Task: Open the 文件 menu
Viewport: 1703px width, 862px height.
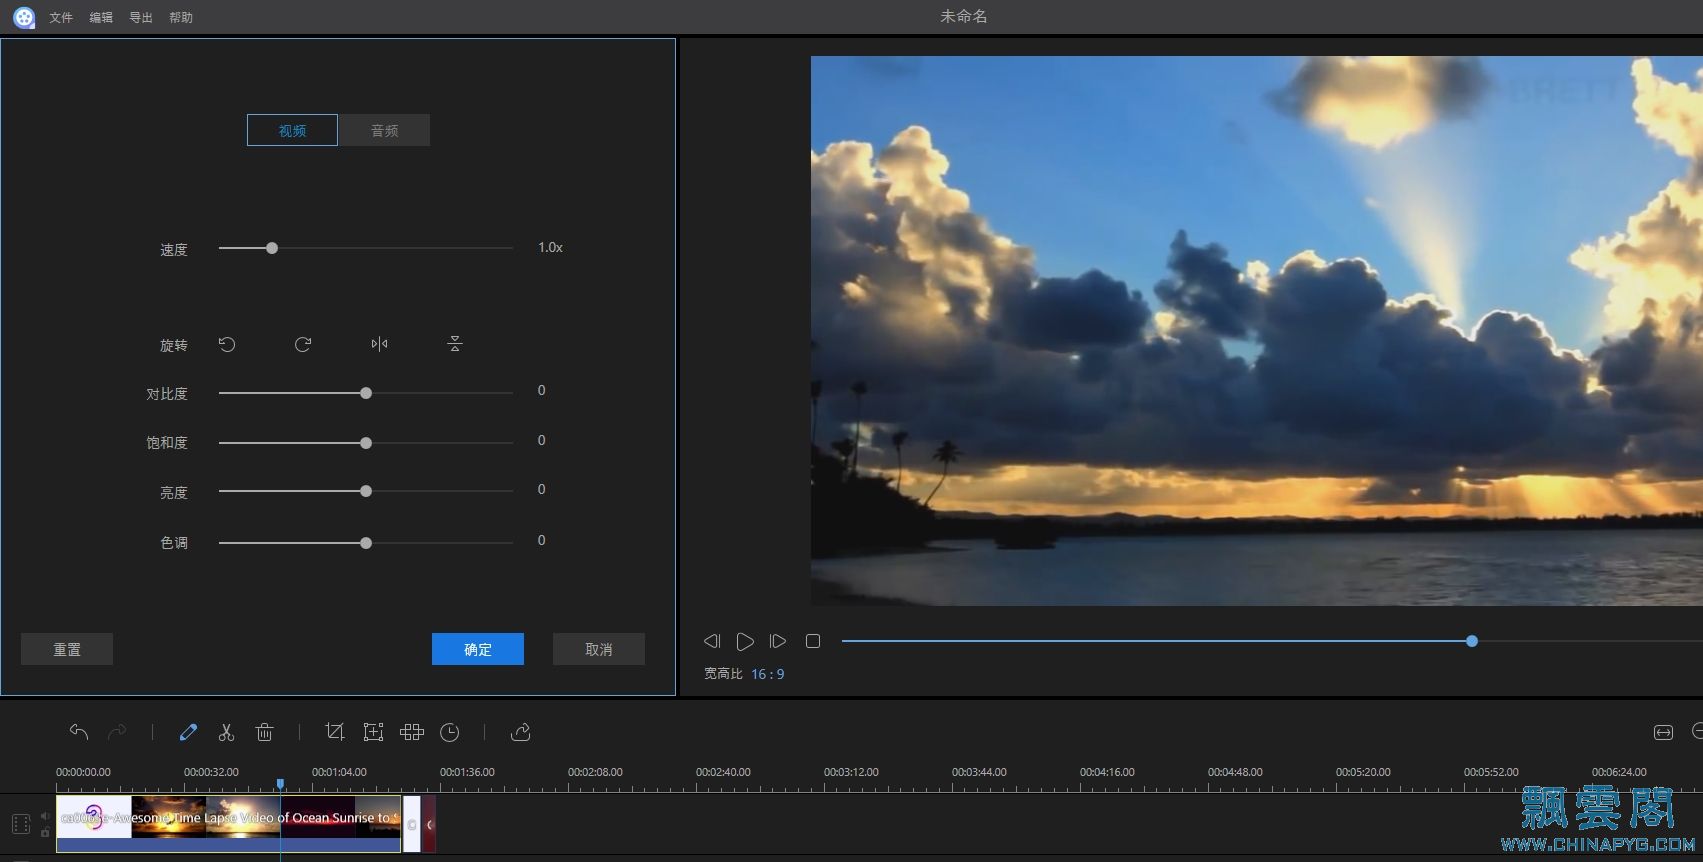Action: [61, 18]
